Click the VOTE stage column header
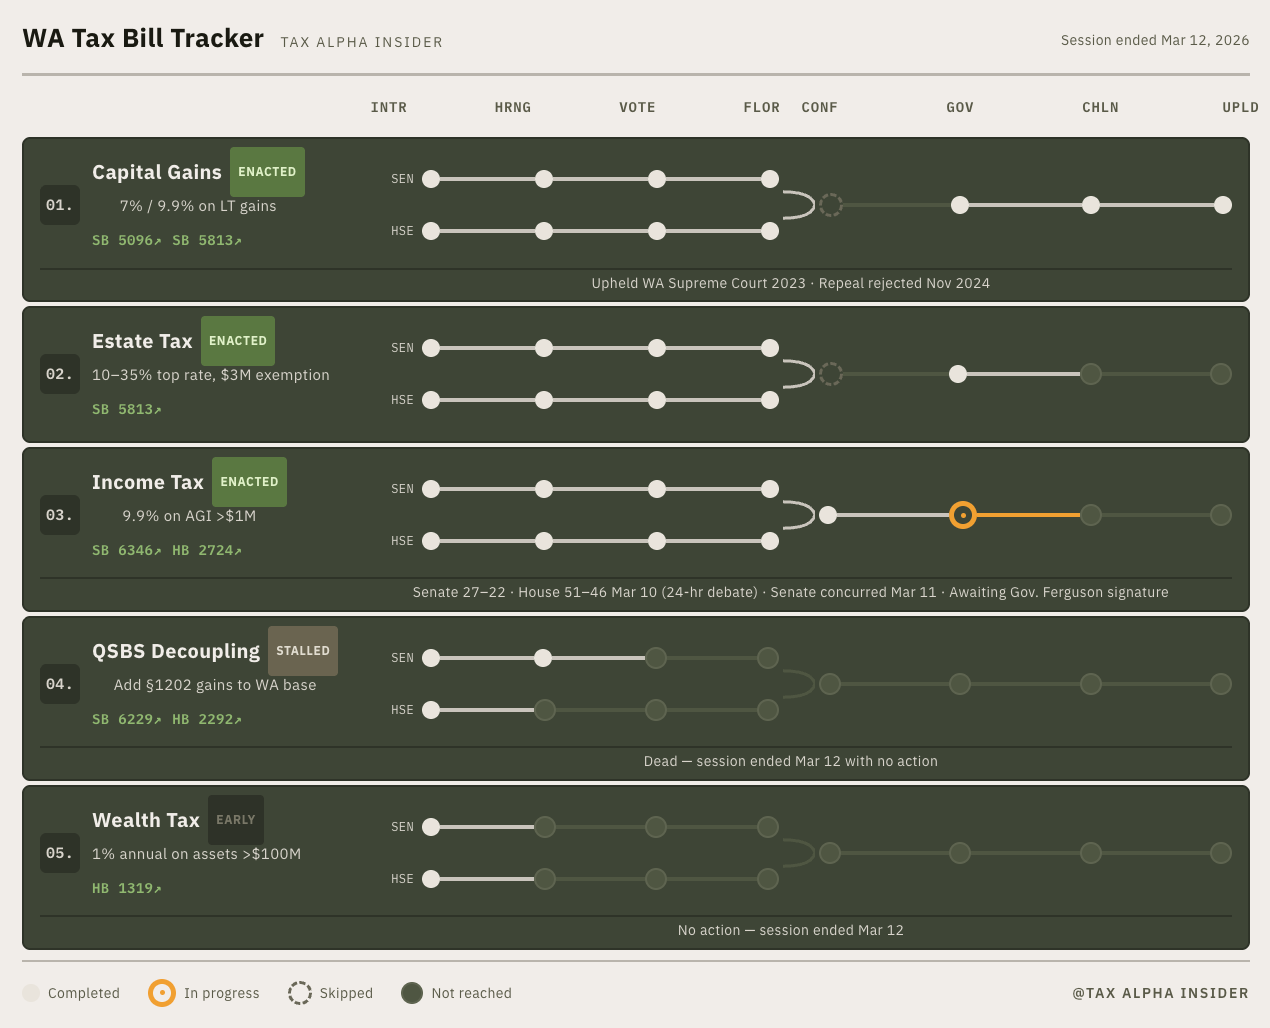Image resolution: width=1270 pixels, height=1028 pixels. pyautogui.click(x=637, y=107)
